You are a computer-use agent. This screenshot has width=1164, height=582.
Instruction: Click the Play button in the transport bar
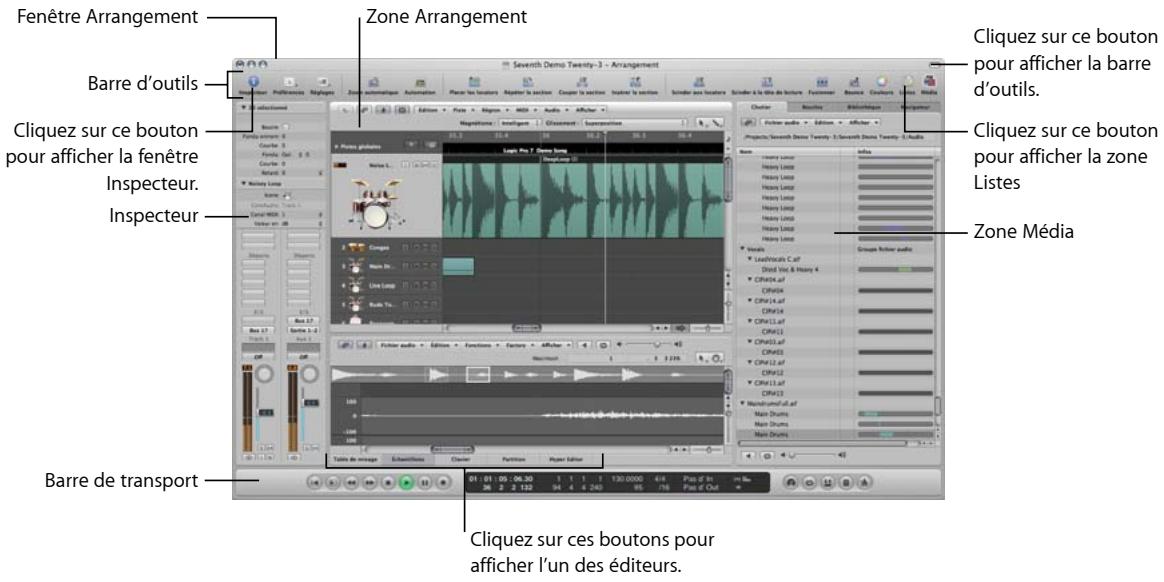click(x=406, y=482)
